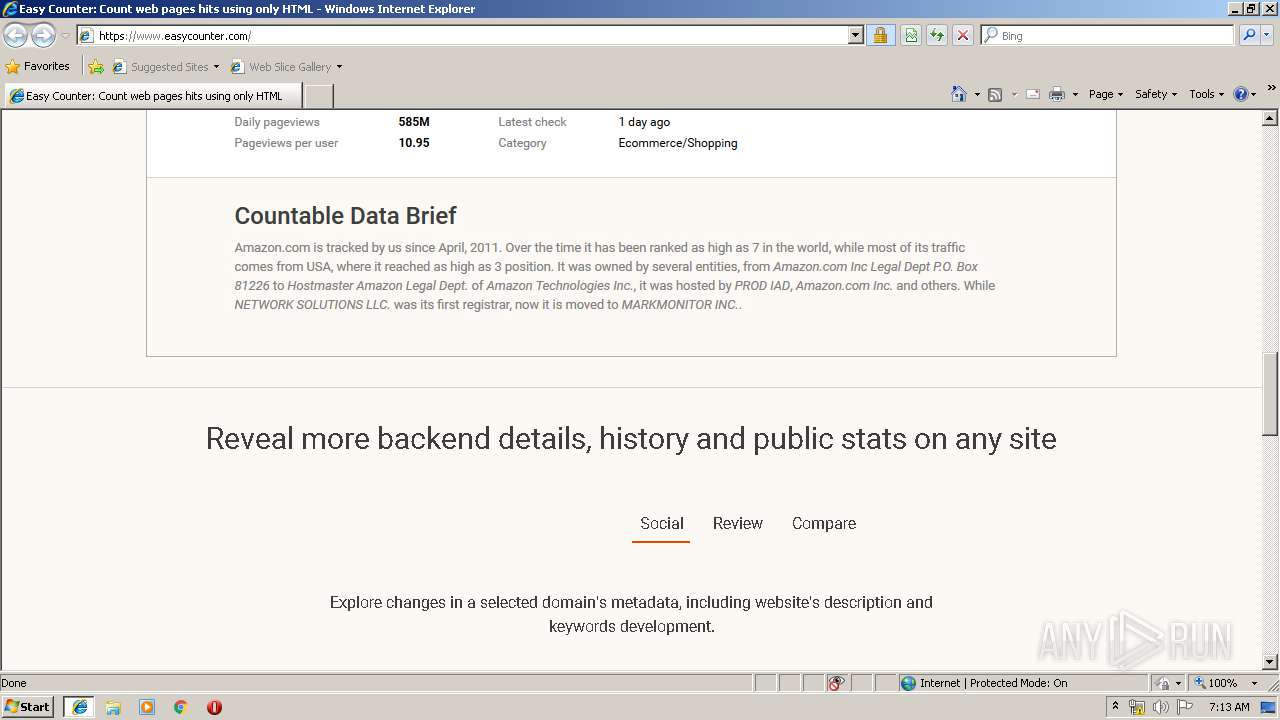Screen dimensions: 1280x720
Task: Open the Page menu
Action: pos(1106,94)
